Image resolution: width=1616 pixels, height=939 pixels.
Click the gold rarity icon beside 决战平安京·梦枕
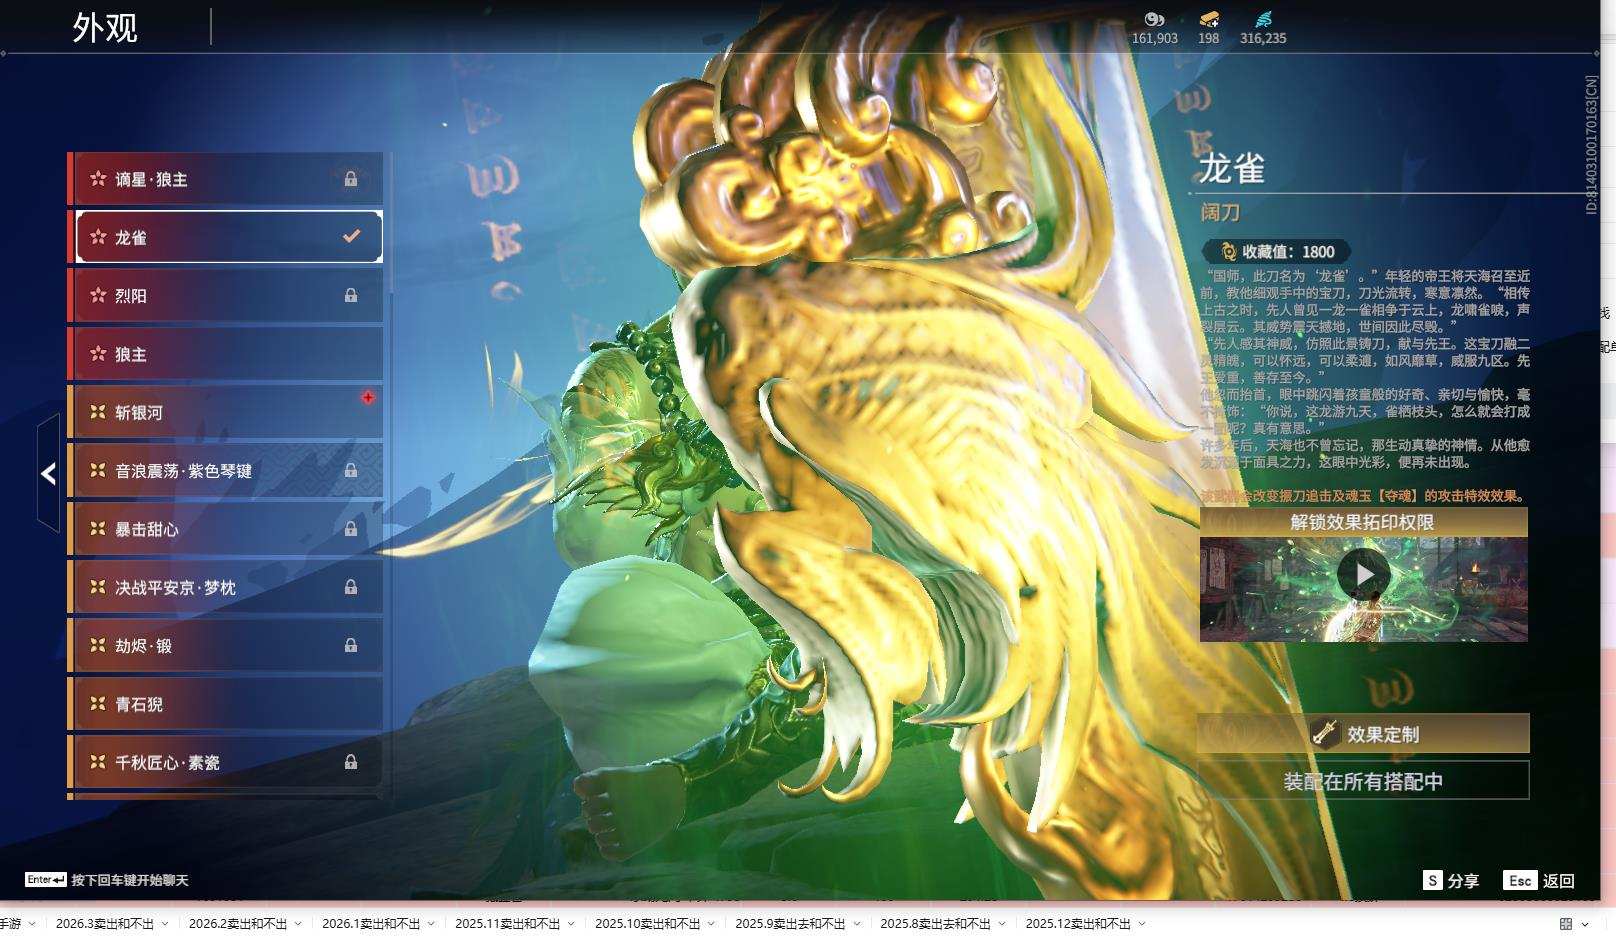click(98, 587)
